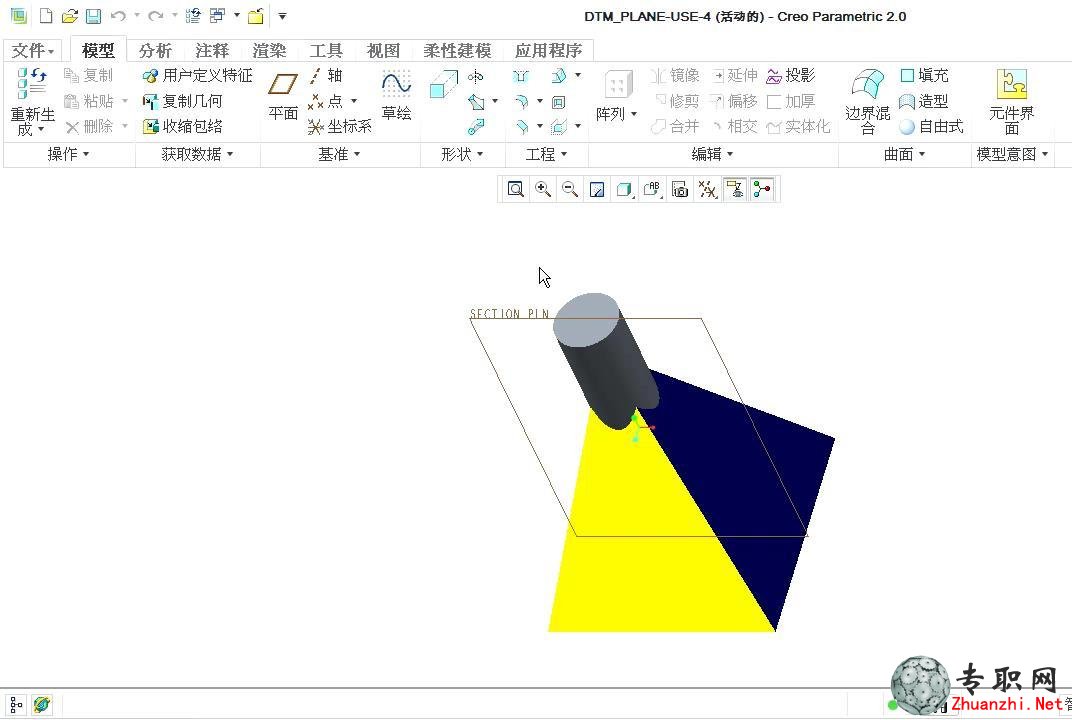Image resolution: width=1072 pixels, height=720 pixels.
Task: Start the 草绘 sketch tool
Action: pos(397,96)
